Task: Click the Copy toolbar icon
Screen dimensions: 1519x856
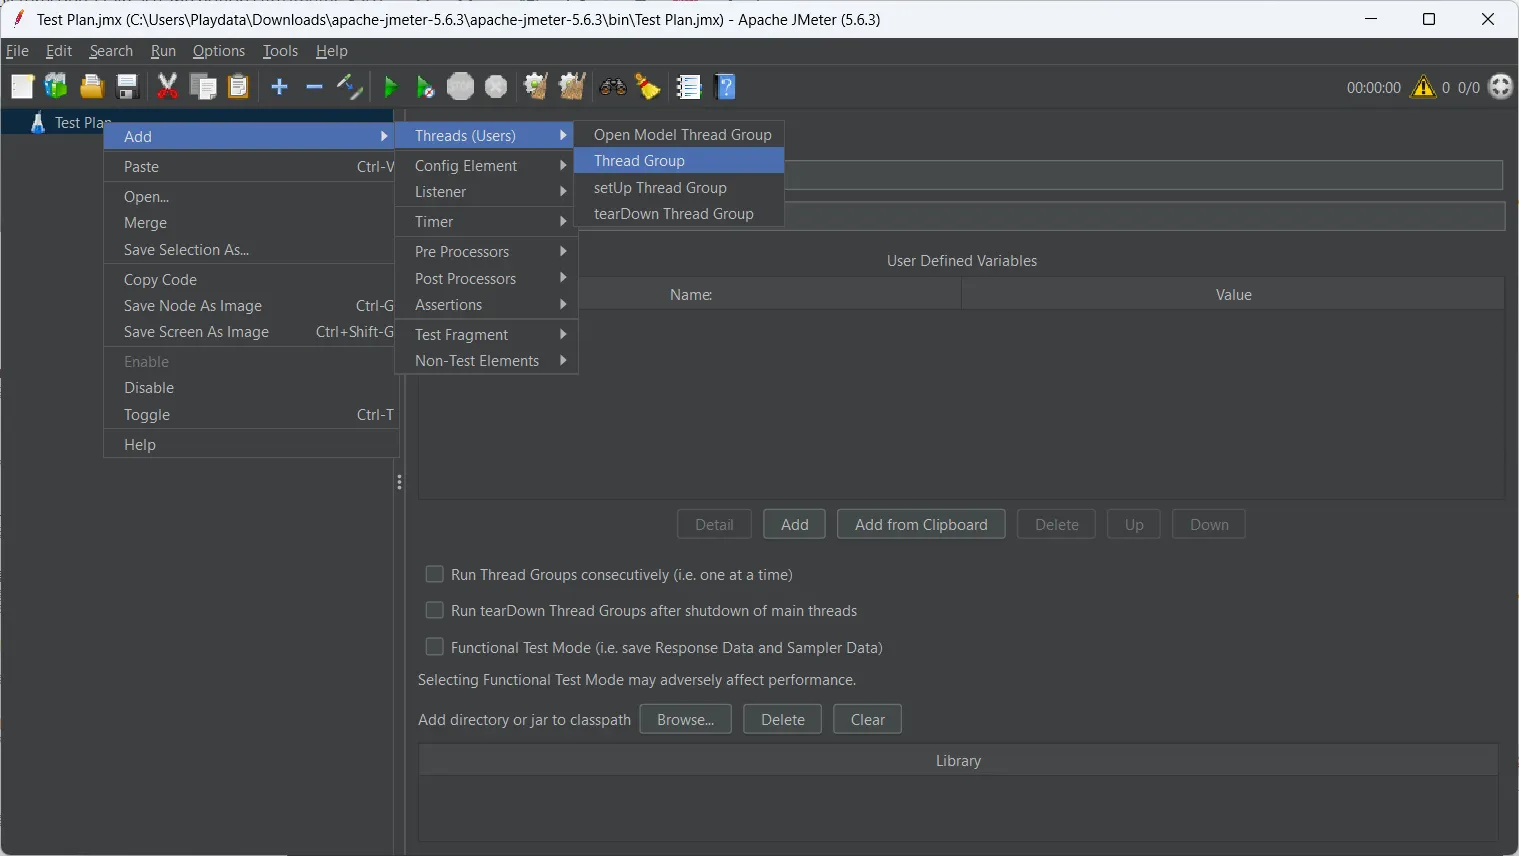Action: pos(203,87)
